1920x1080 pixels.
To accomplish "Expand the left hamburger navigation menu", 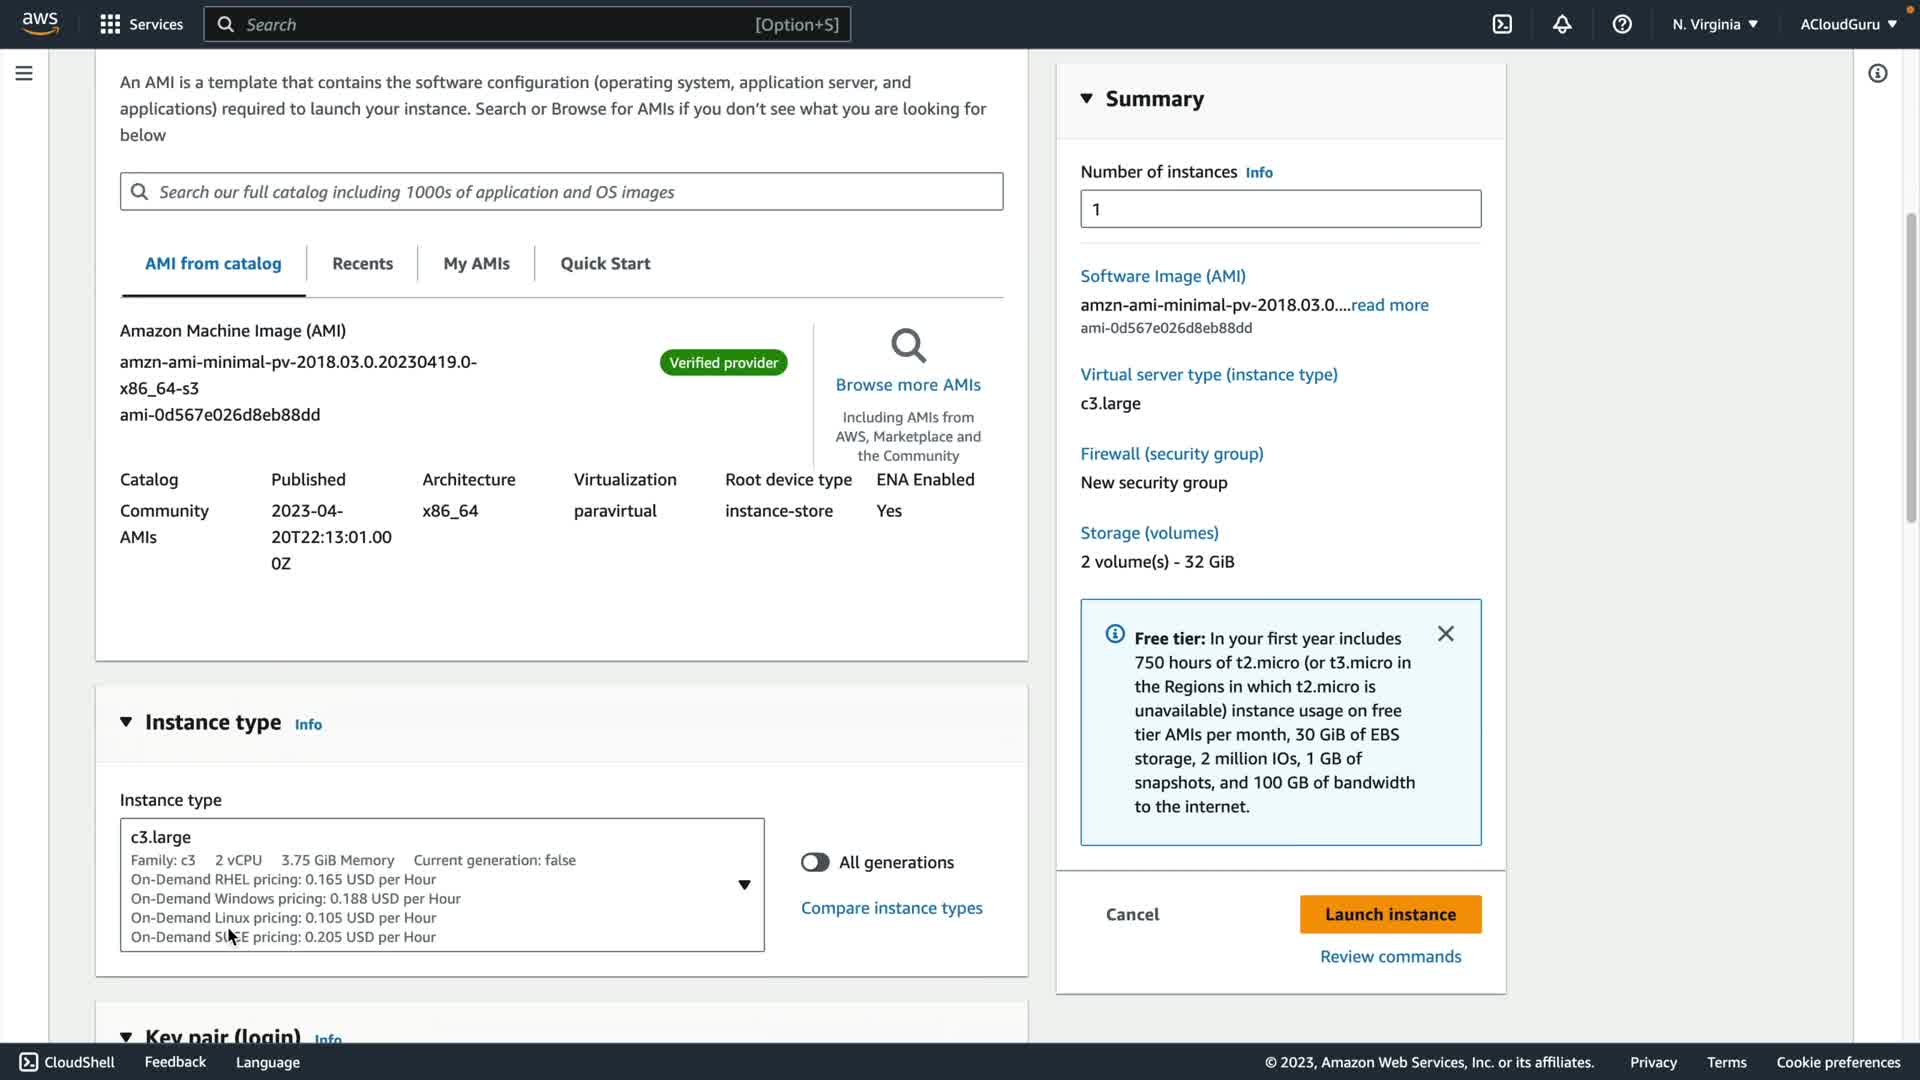I will pos(24,73).
